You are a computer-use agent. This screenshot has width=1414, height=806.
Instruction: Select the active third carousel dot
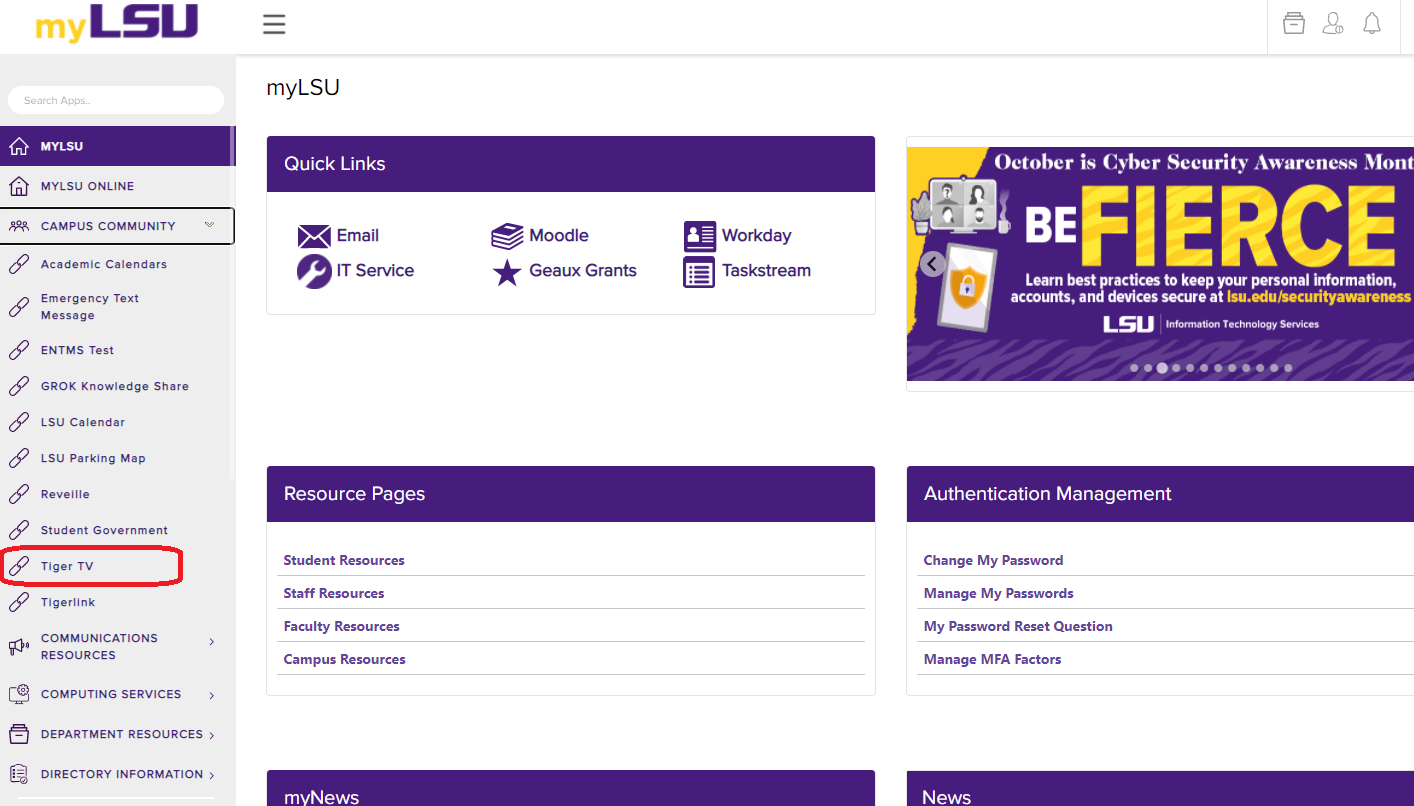(x=1162, y=368)
